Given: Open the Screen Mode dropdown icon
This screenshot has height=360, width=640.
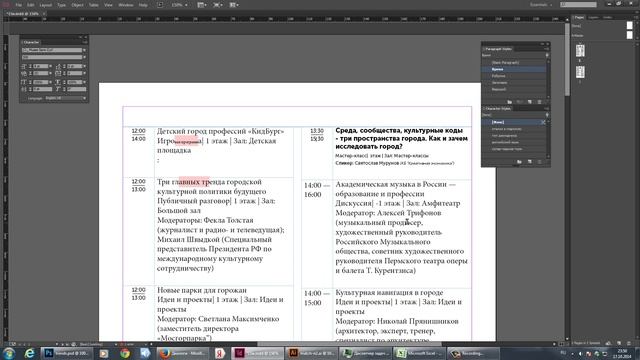Looking at the screenshot, I should click(218, 5).
